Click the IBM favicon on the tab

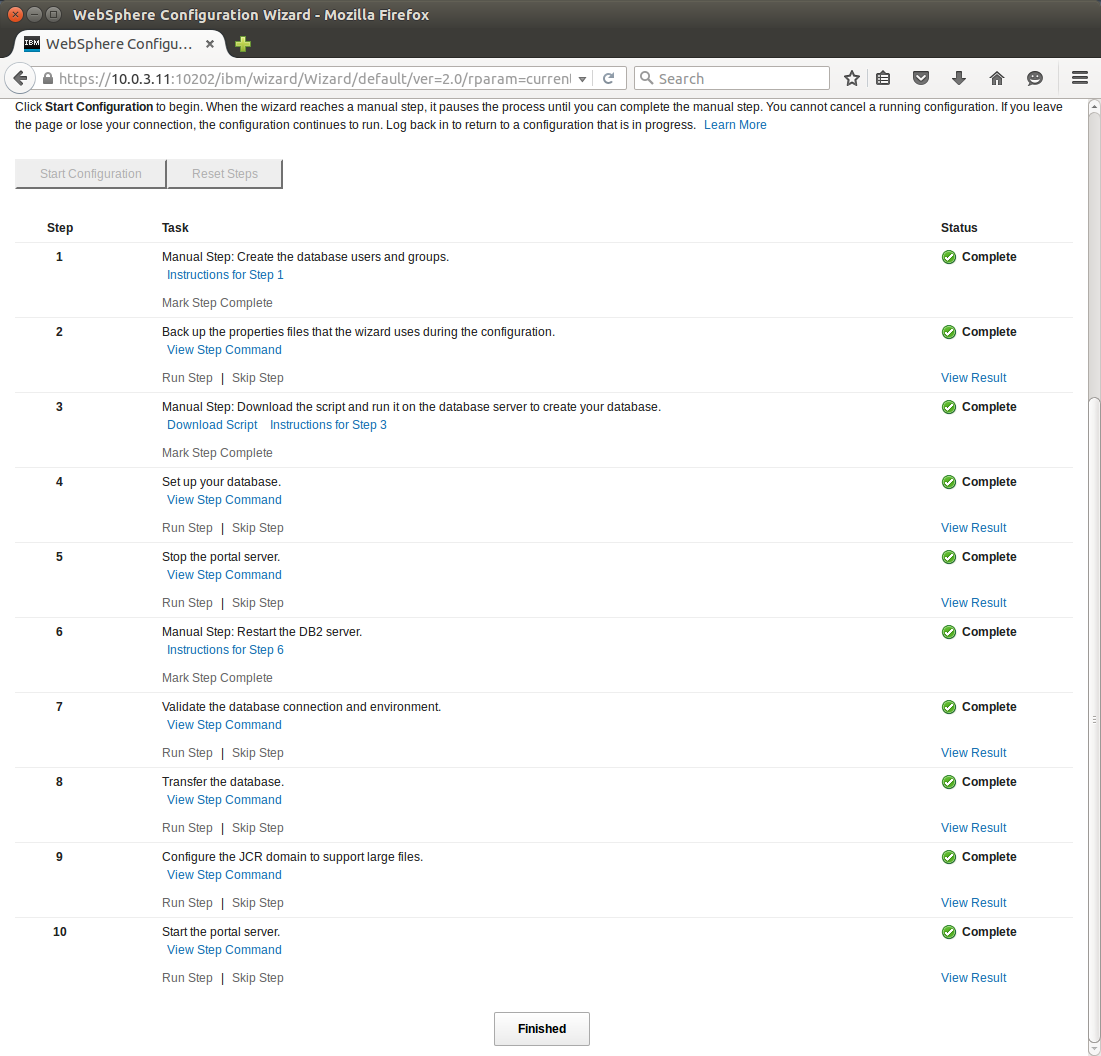(32, 44)
